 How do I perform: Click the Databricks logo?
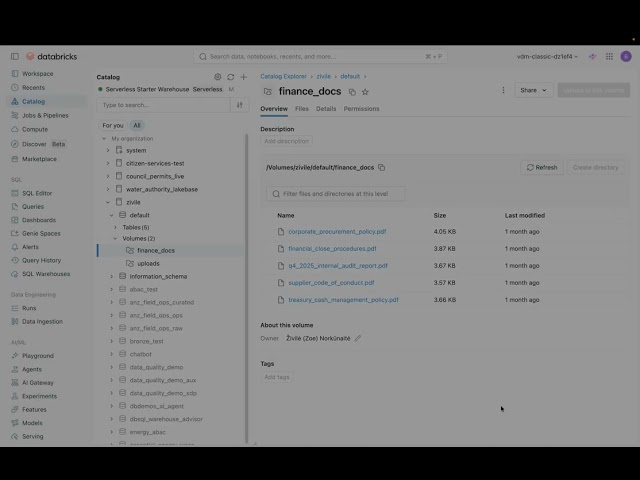tap(52, 56)
